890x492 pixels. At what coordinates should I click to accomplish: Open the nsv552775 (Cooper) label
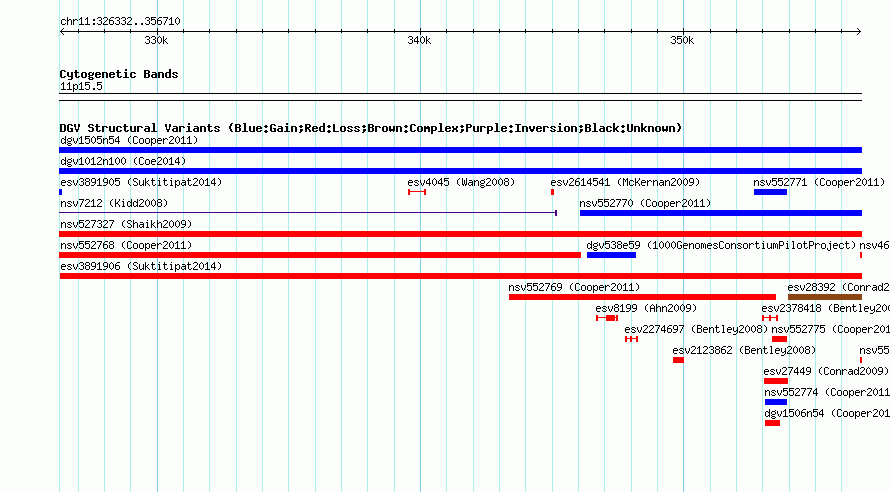tap(831, 329)
